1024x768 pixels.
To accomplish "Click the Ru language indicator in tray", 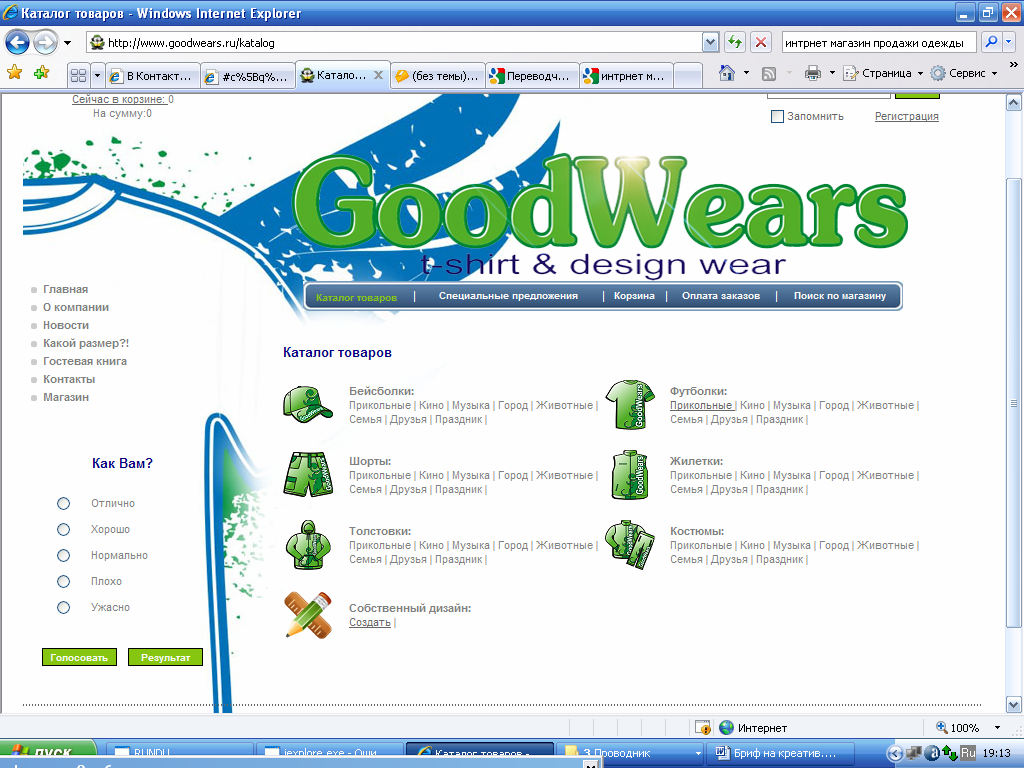I will point(968,753).
